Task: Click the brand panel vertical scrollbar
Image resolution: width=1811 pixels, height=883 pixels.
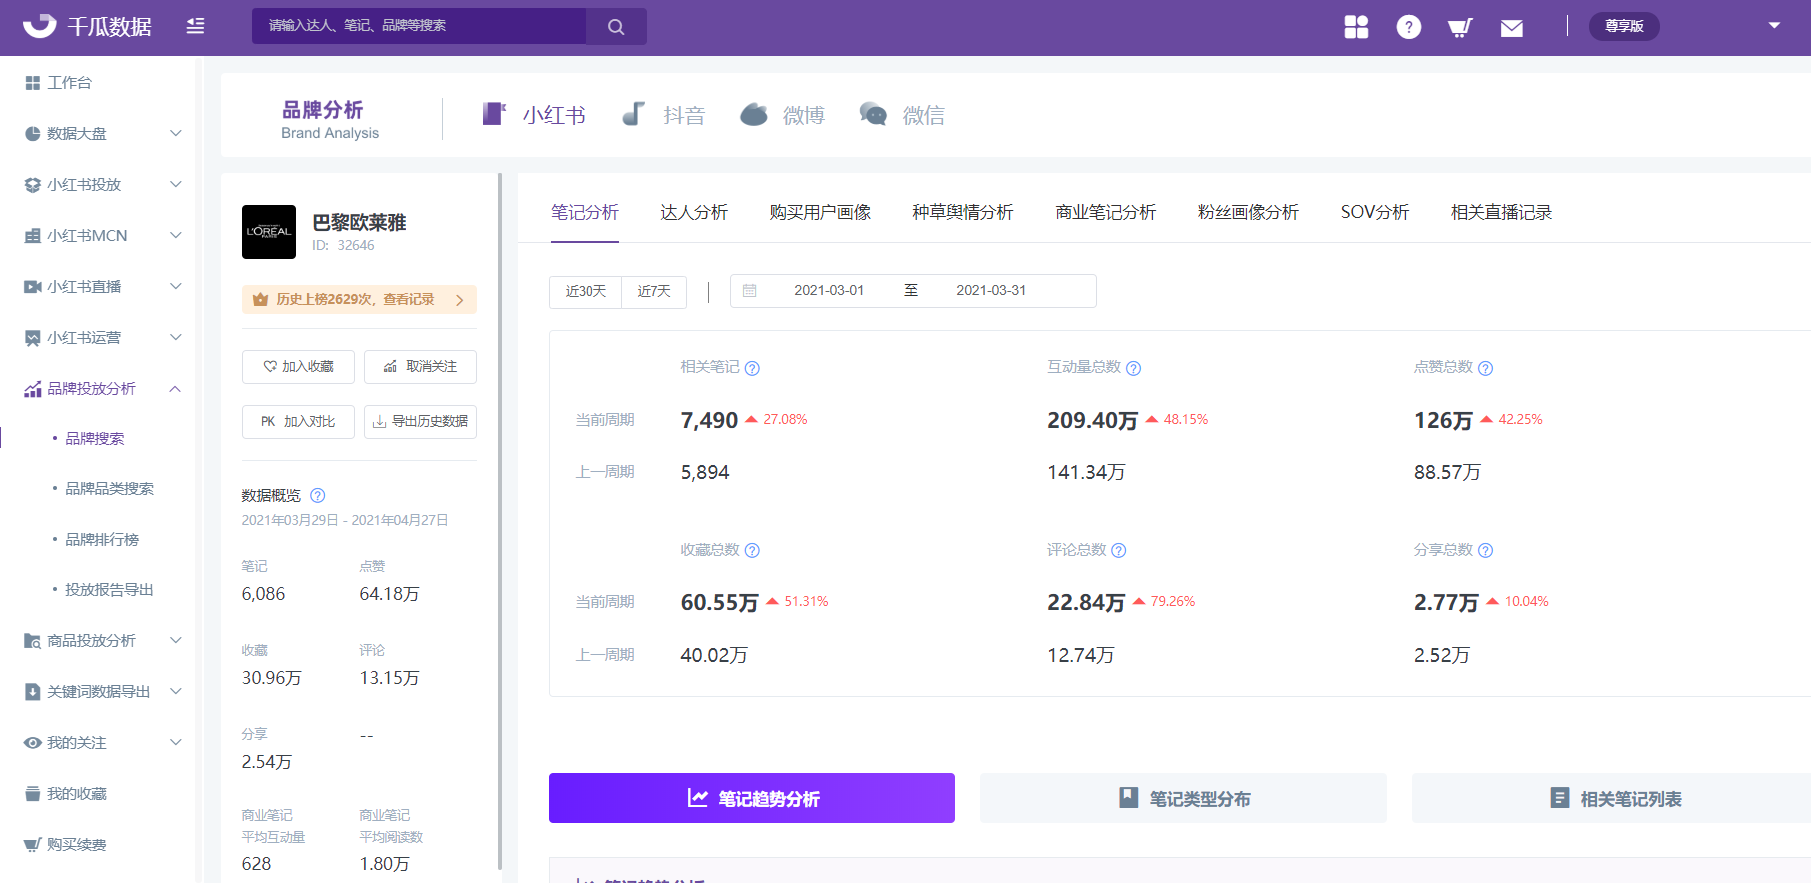Action: click(500, 522)
